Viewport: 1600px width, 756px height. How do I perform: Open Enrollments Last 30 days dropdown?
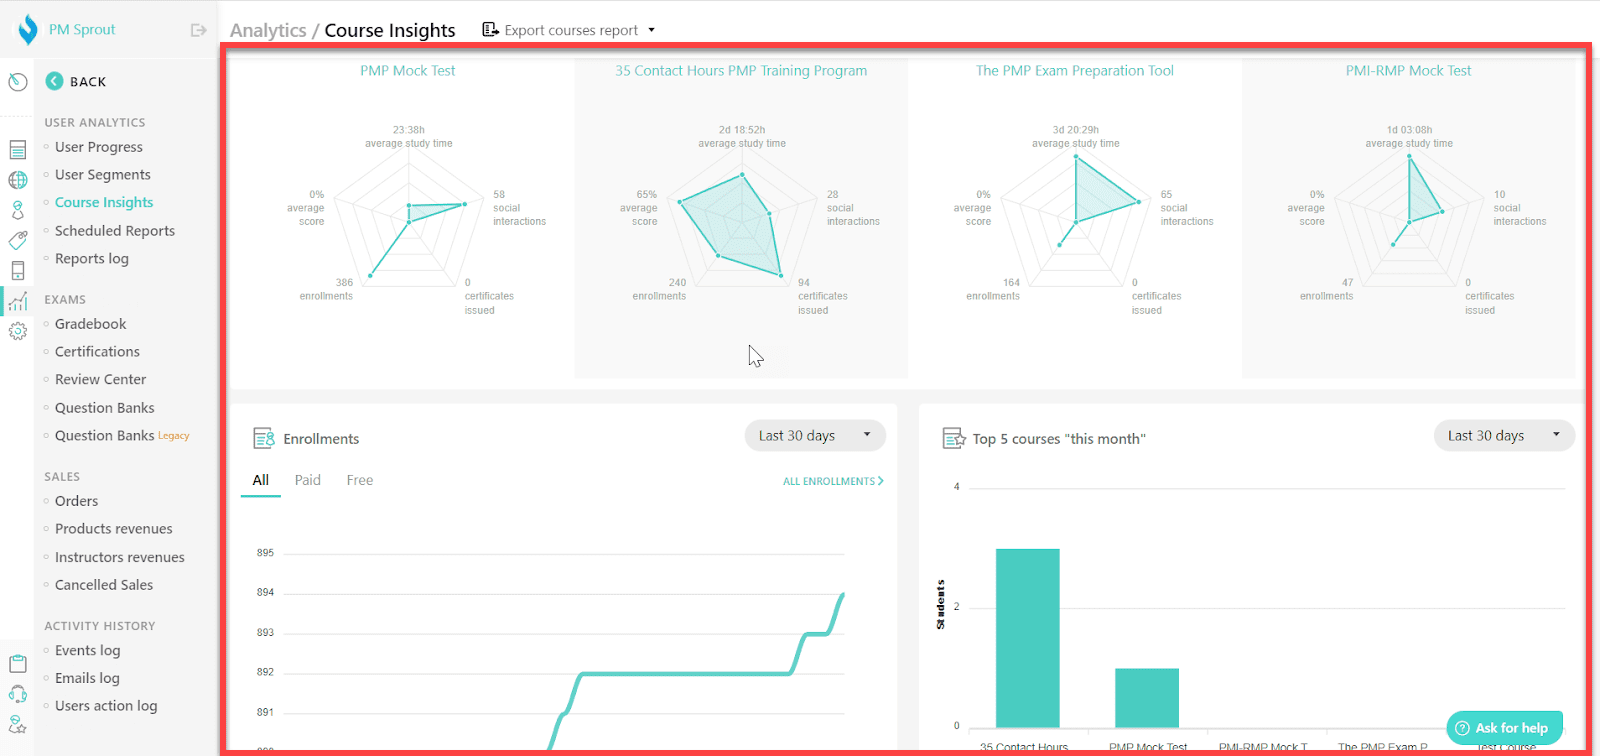pyautogui.click(x=815, y=435)
